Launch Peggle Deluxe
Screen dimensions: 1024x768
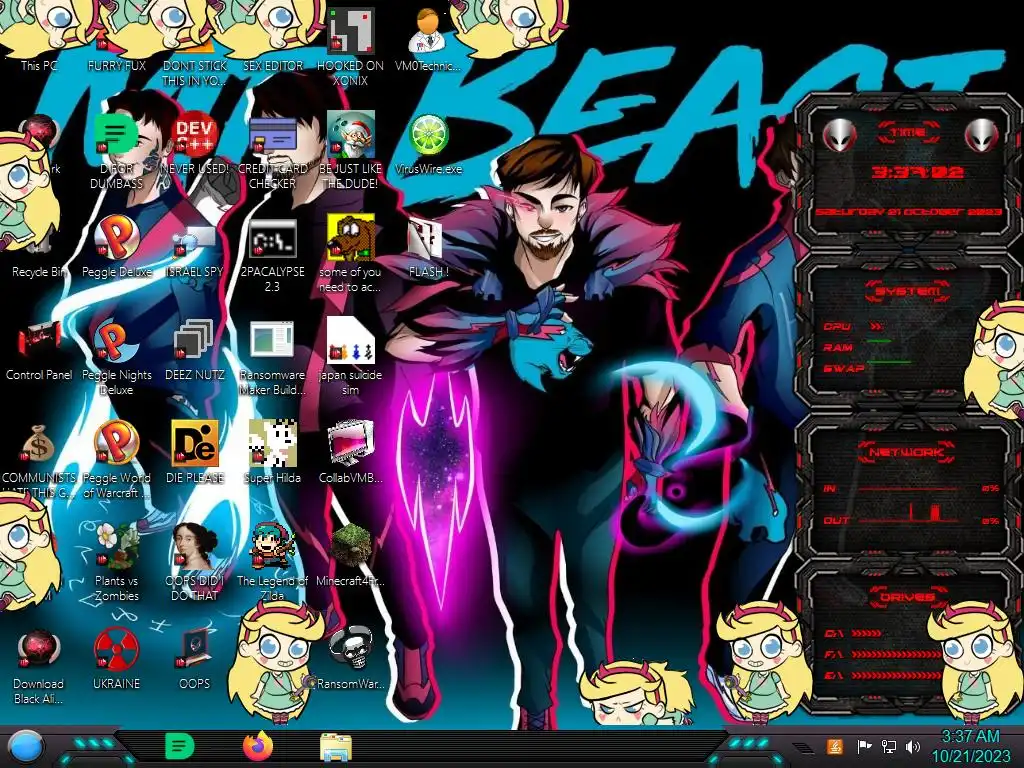coord(116,247)
